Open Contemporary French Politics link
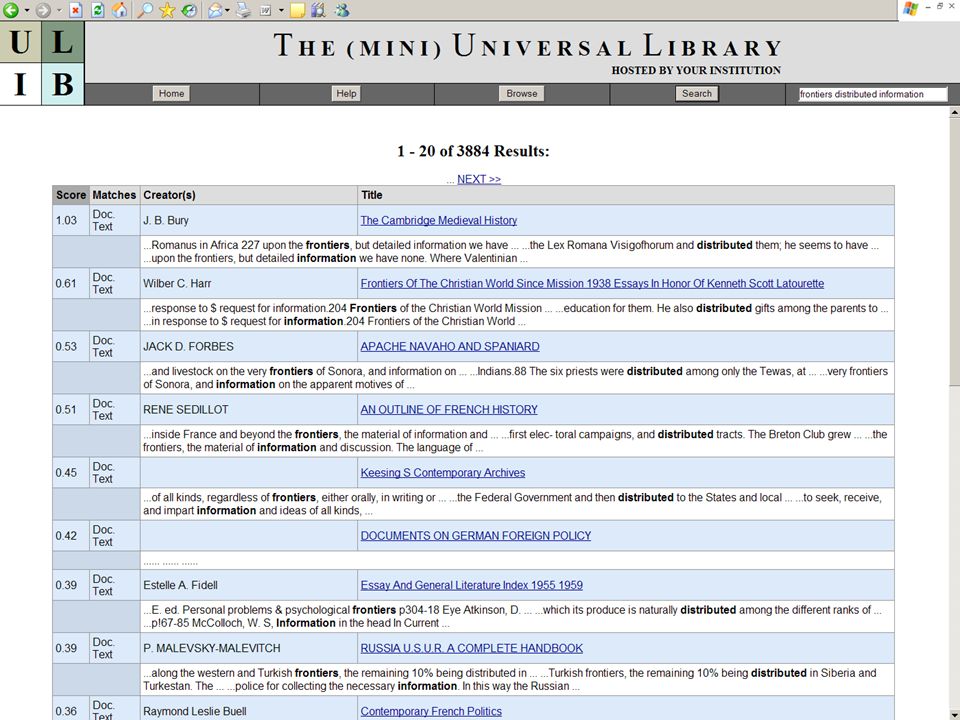960x720 pixels. pos(431,711)
